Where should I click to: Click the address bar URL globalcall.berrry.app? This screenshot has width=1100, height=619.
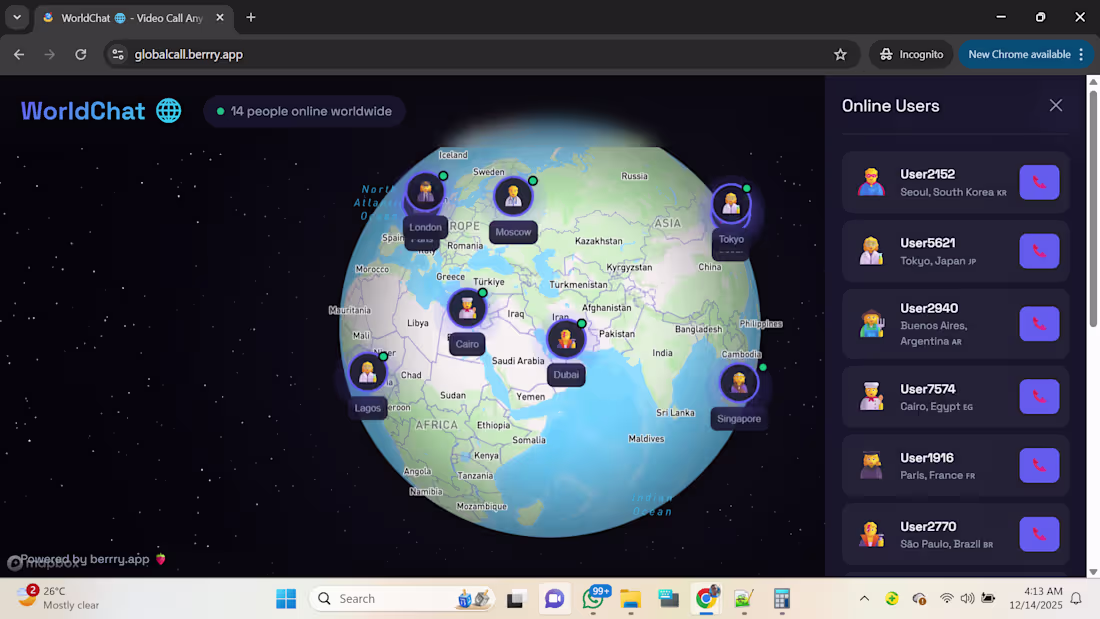click(189, 54)
